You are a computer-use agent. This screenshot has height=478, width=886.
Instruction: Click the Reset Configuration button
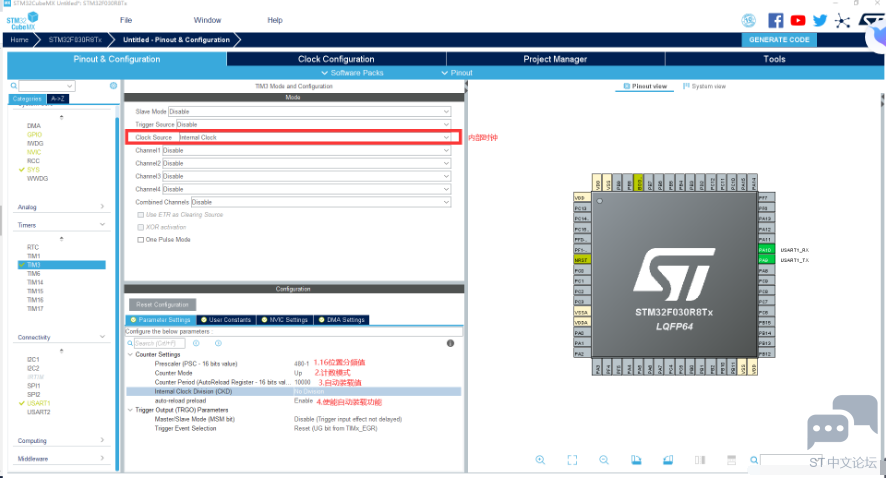[x=162, y=305]
